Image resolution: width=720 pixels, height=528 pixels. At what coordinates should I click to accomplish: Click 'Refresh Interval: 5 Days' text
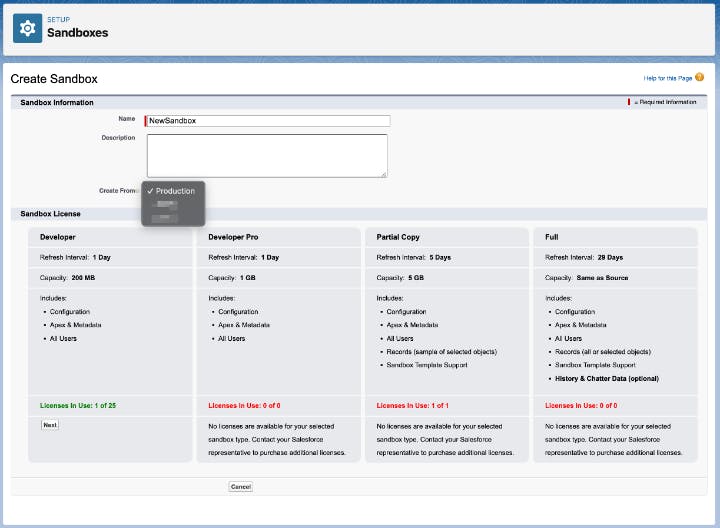[x=414, y=258]
